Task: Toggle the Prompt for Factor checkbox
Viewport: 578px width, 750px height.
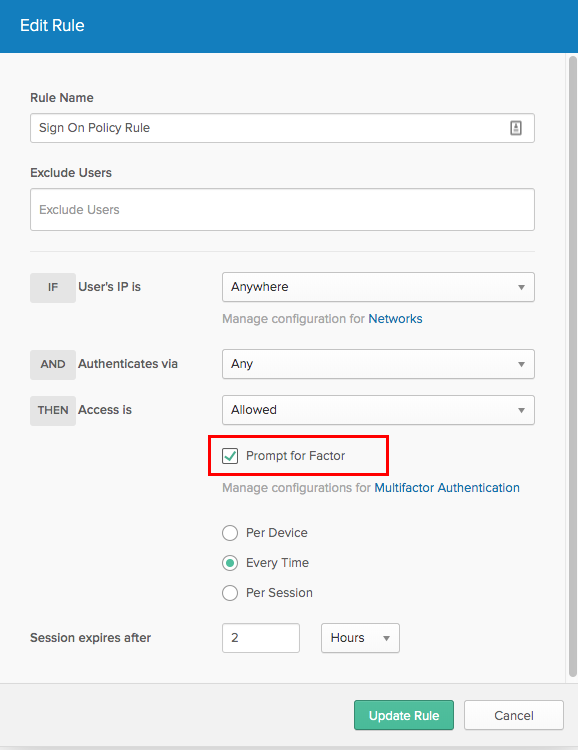Action: 230,456
